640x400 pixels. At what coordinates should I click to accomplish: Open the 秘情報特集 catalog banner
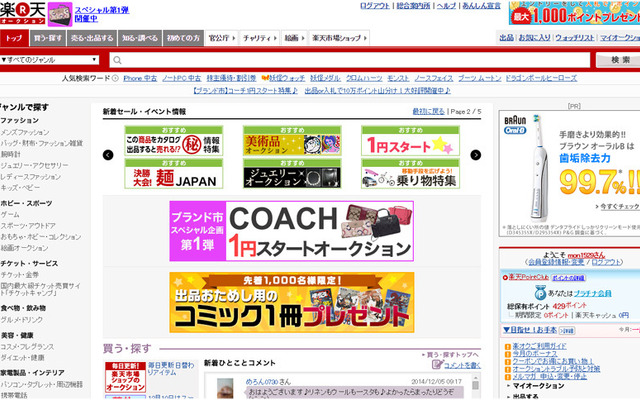(174, 141)
